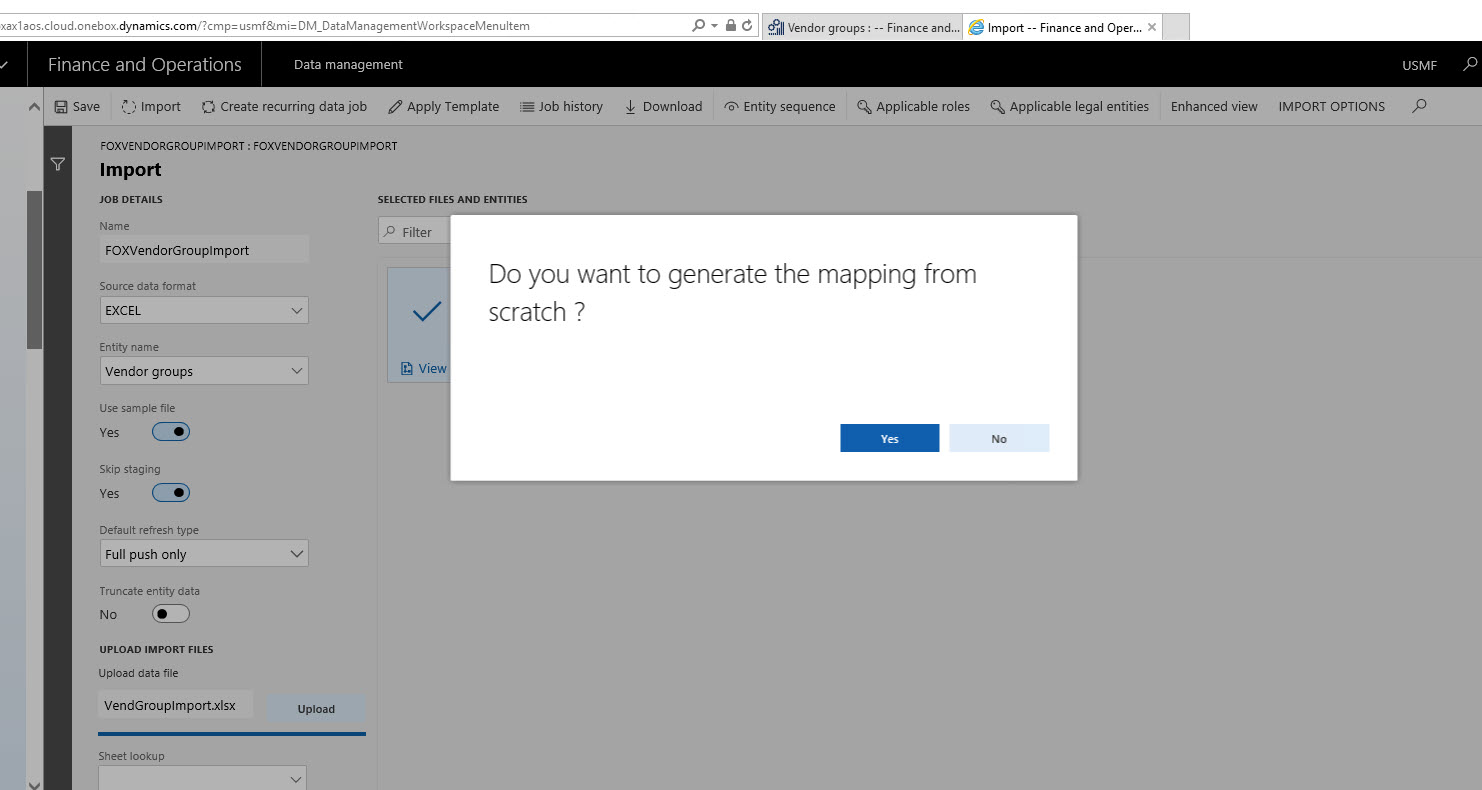
Task: Open the filter pane icon on left sidebar
Action: coord(57,164)
